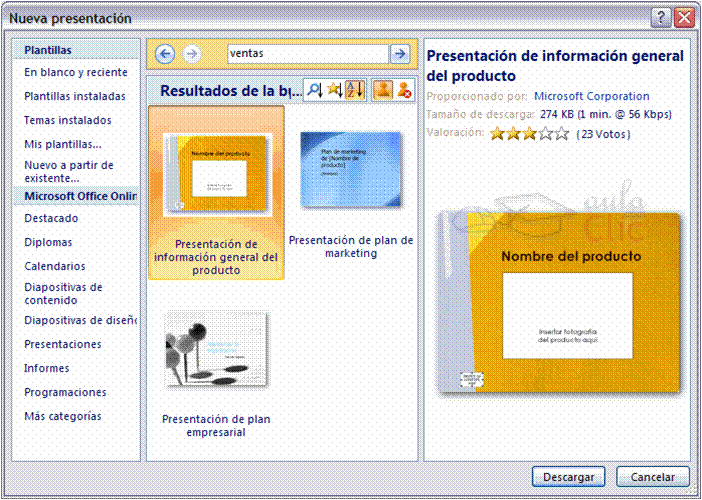Select the Informes category
Viewport: 702px width, 500px height.
pyautogui.click(x=47, y=368)
